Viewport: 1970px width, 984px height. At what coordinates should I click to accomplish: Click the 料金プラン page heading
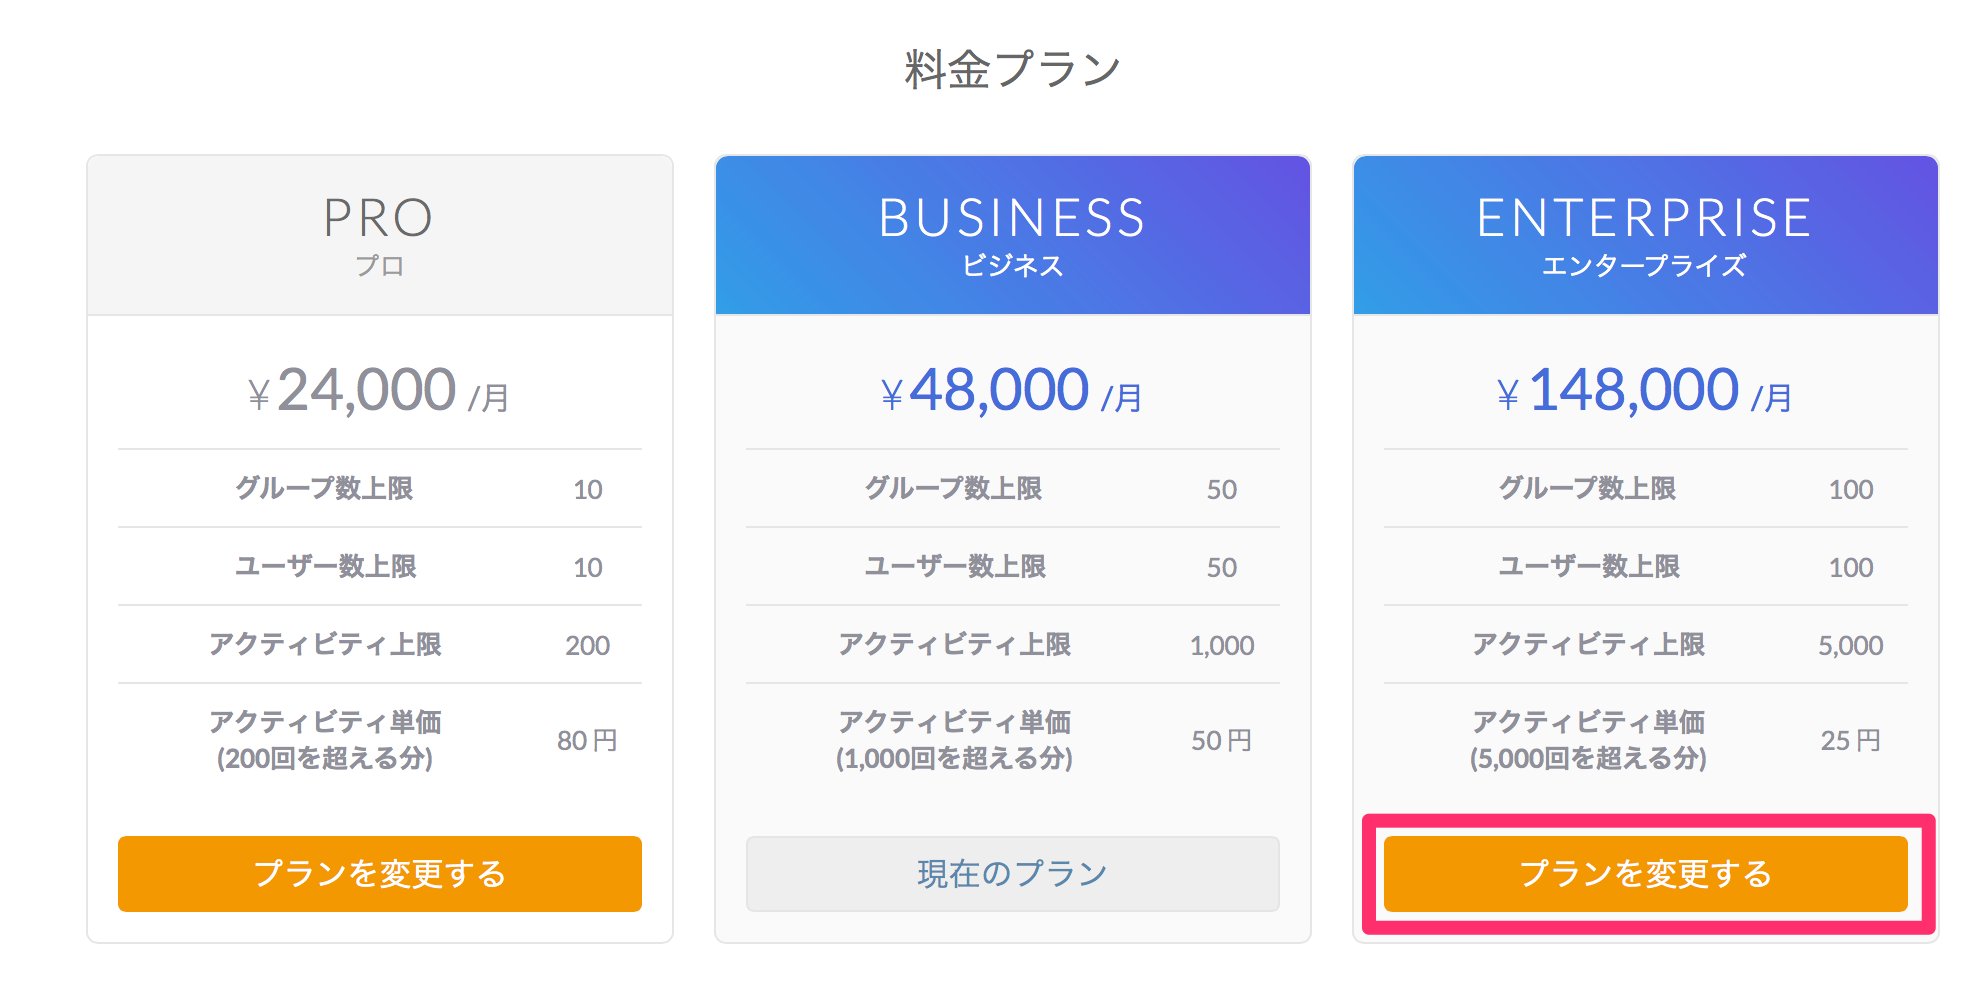(1013, 70)
